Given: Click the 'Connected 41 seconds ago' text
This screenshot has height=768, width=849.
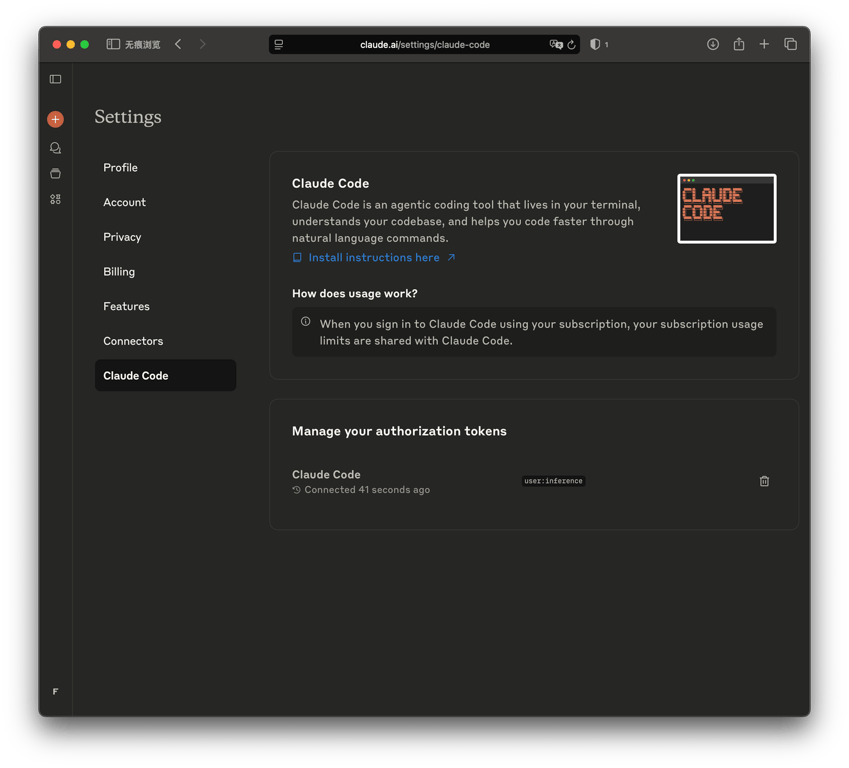Looking at the screenshot, I should [367, 490].
